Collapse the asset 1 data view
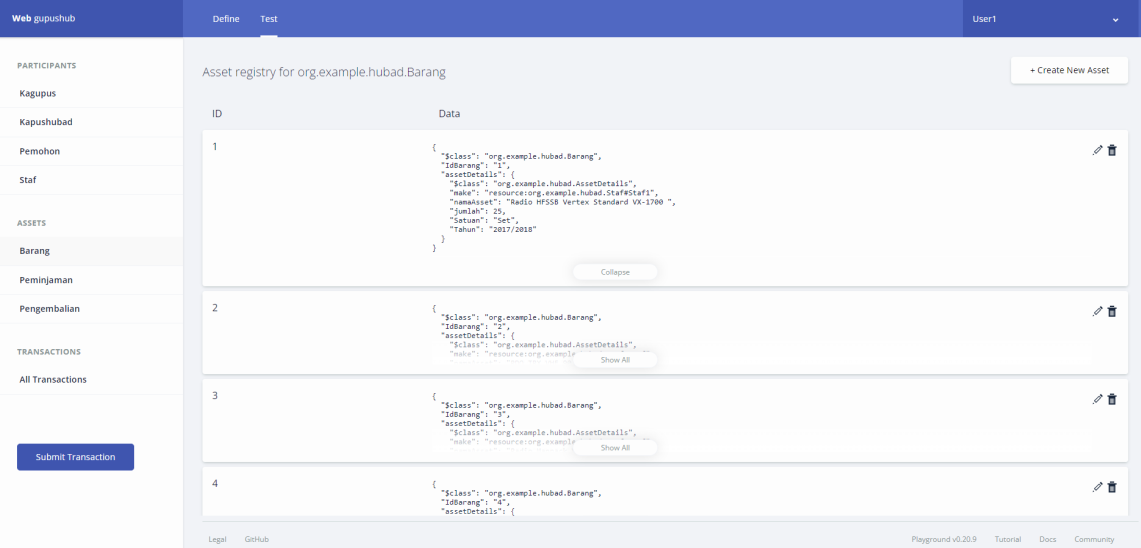The width and height of the screenshot is (1141, 548). click(x=615, y=272)
